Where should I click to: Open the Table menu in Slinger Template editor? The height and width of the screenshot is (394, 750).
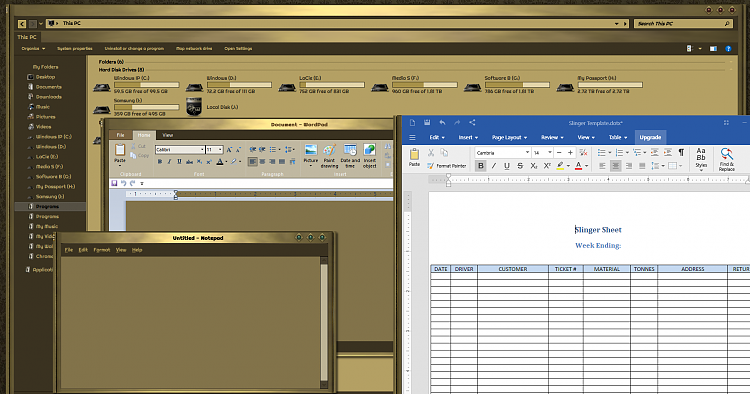618,137
